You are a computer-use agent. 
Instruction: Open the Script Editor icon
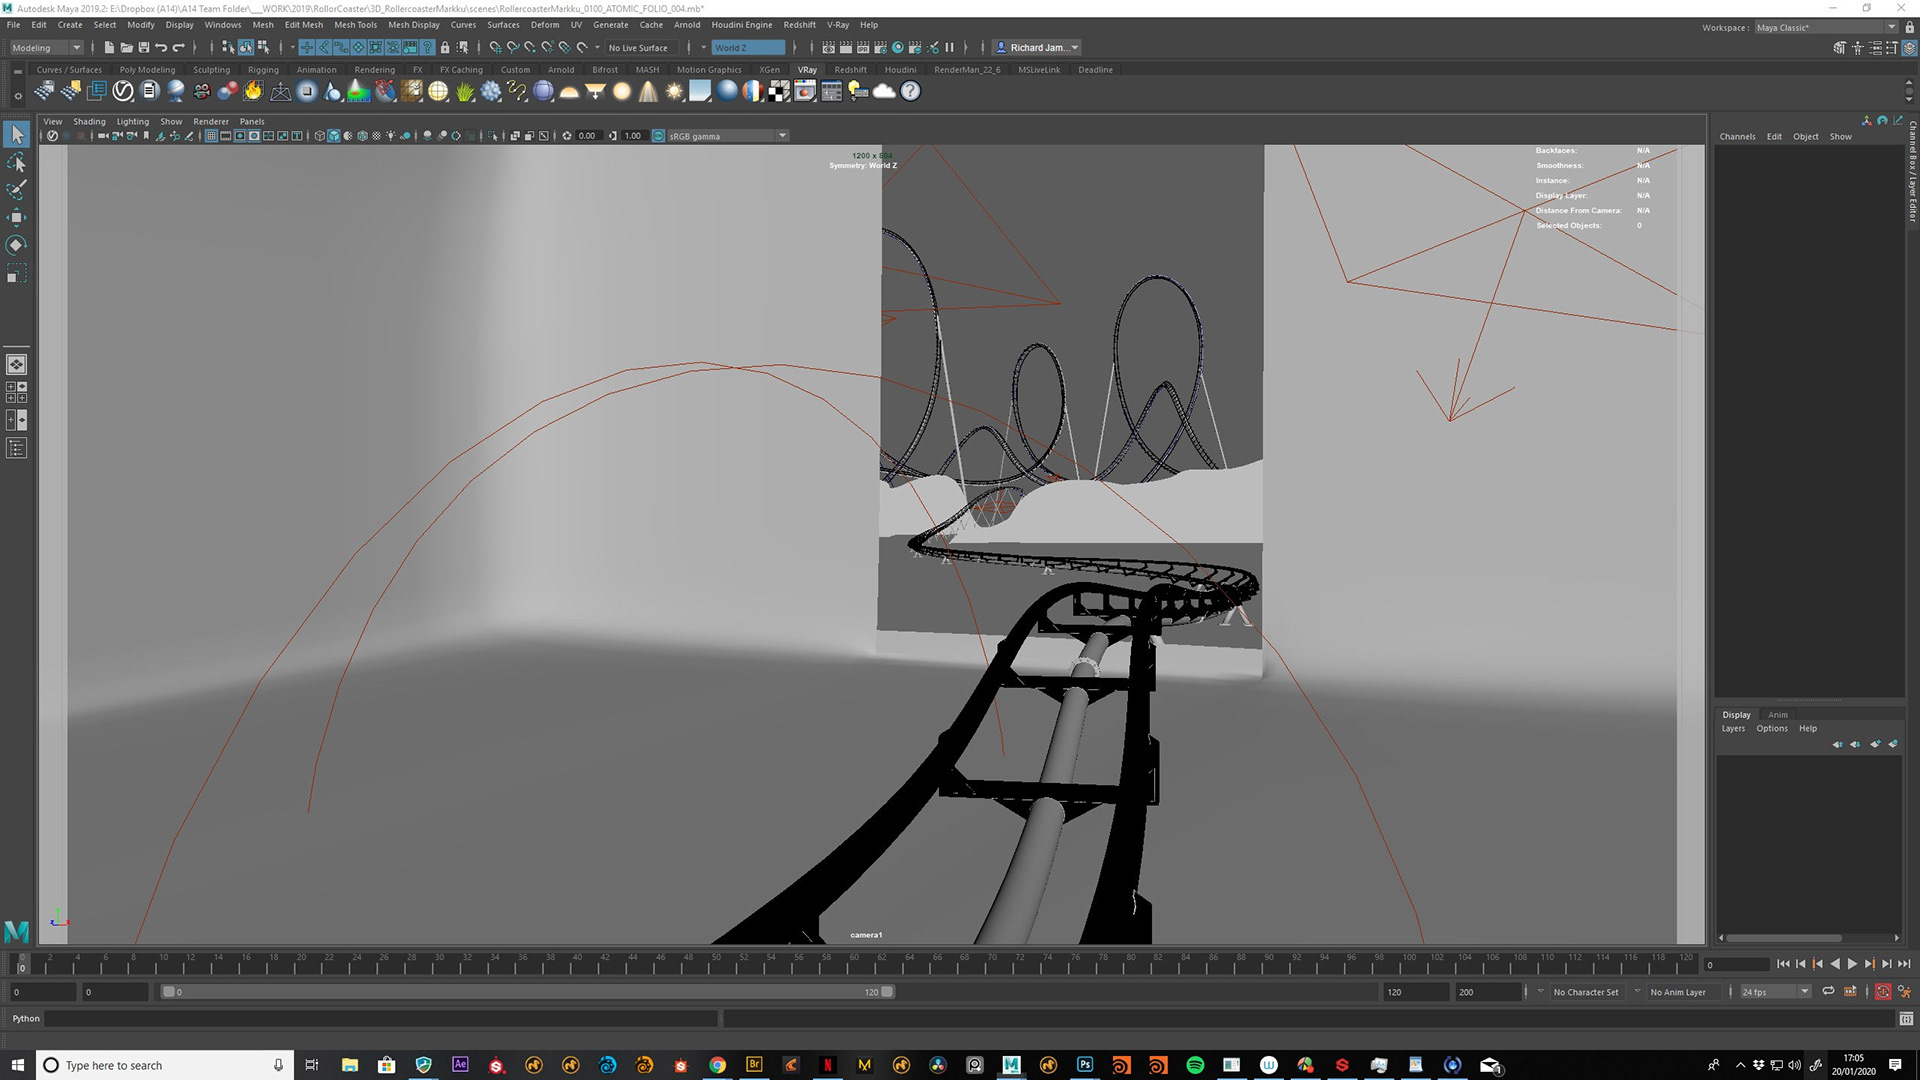pos(1906,1019)
